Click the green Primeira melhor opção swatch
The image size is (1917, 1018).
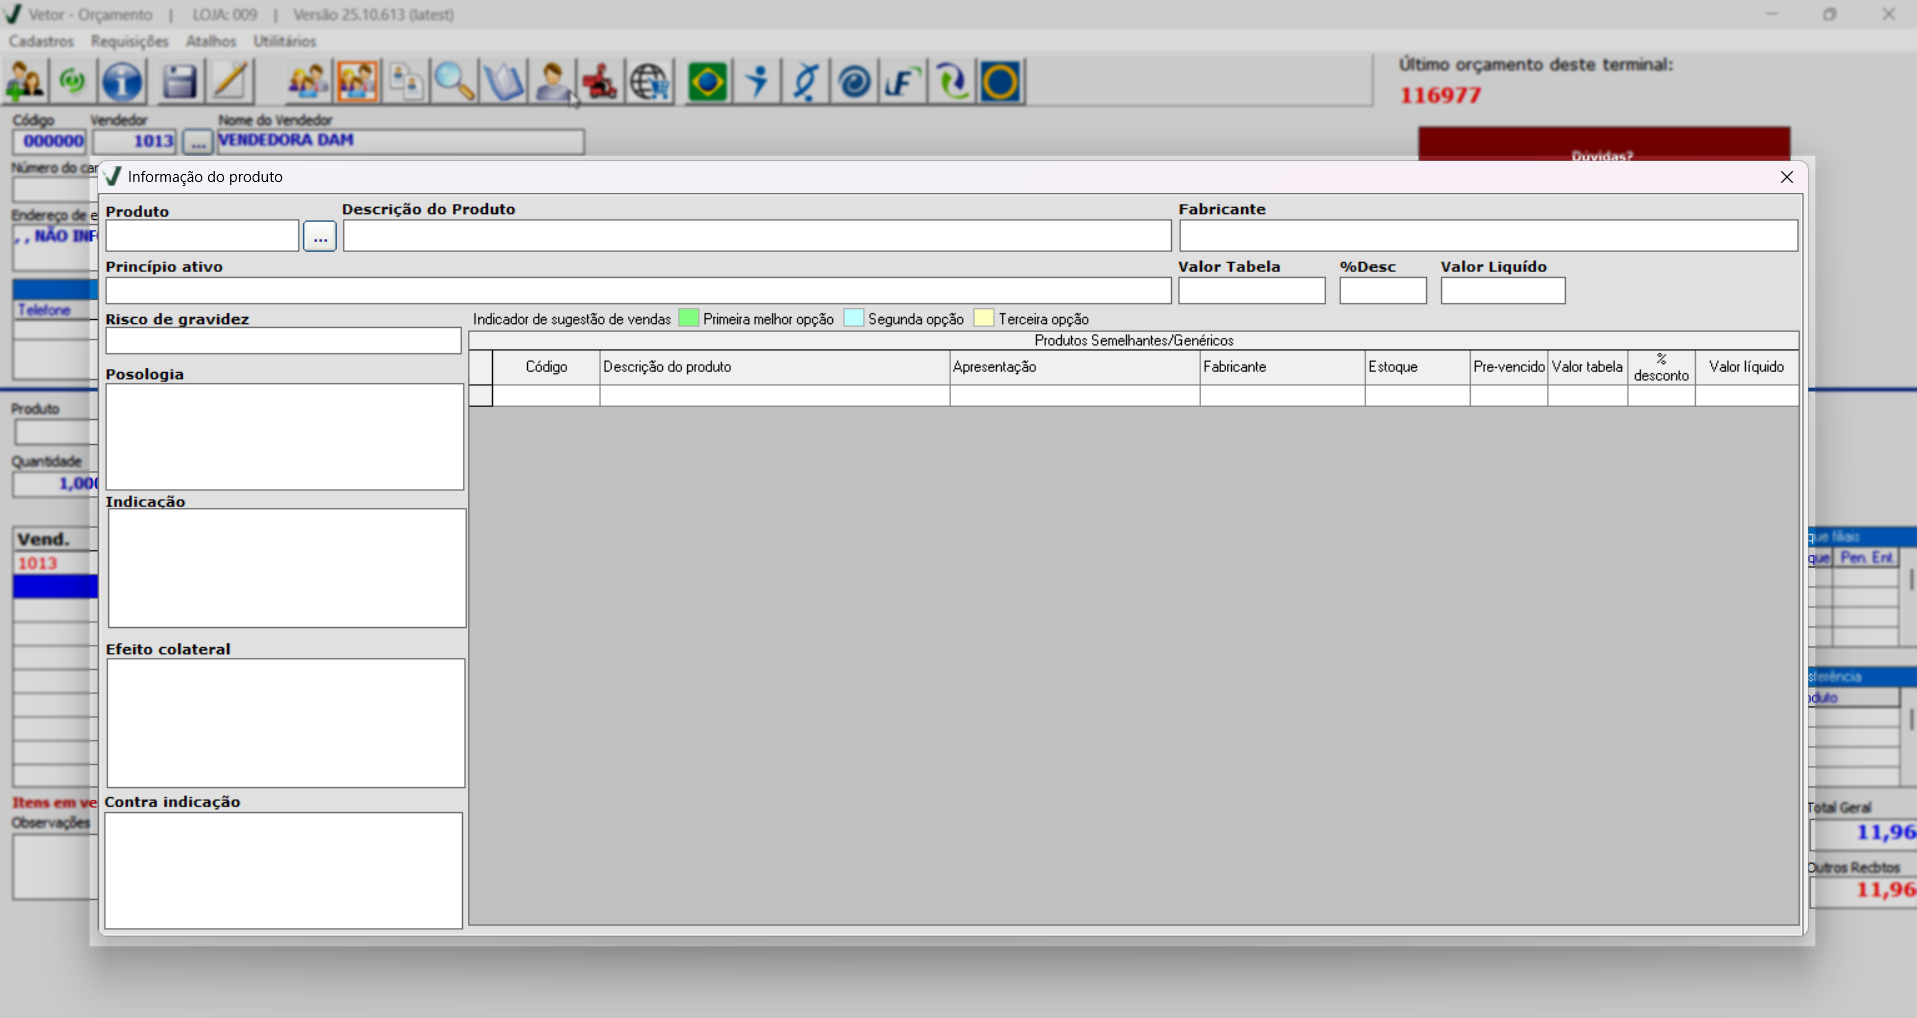coord(688,318)
